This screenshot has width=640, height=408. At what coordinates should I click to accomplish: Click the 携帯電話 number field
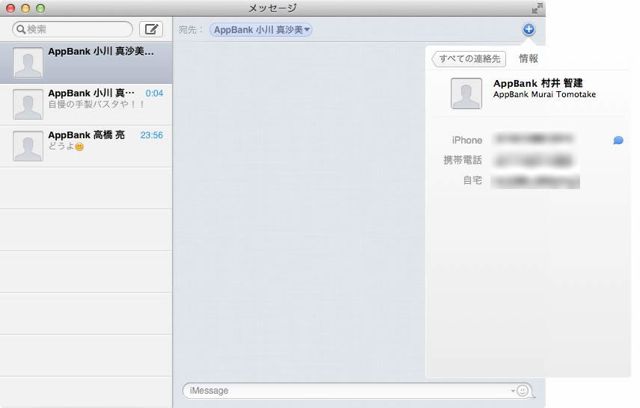click(534, 160)
